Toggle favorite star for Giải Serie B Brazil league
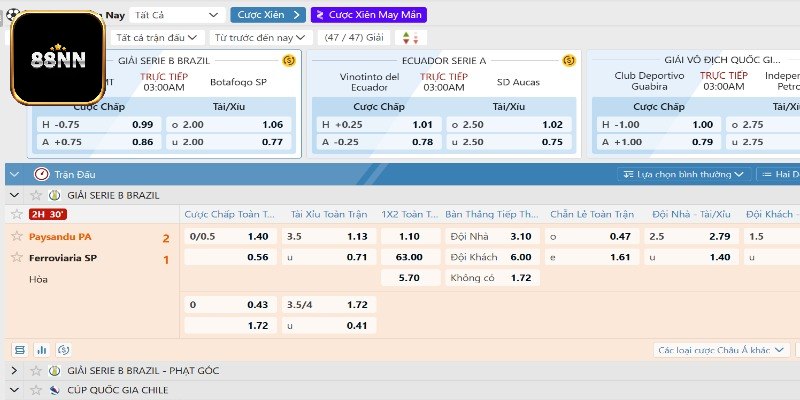800x400 pixels. coord(36,195)
